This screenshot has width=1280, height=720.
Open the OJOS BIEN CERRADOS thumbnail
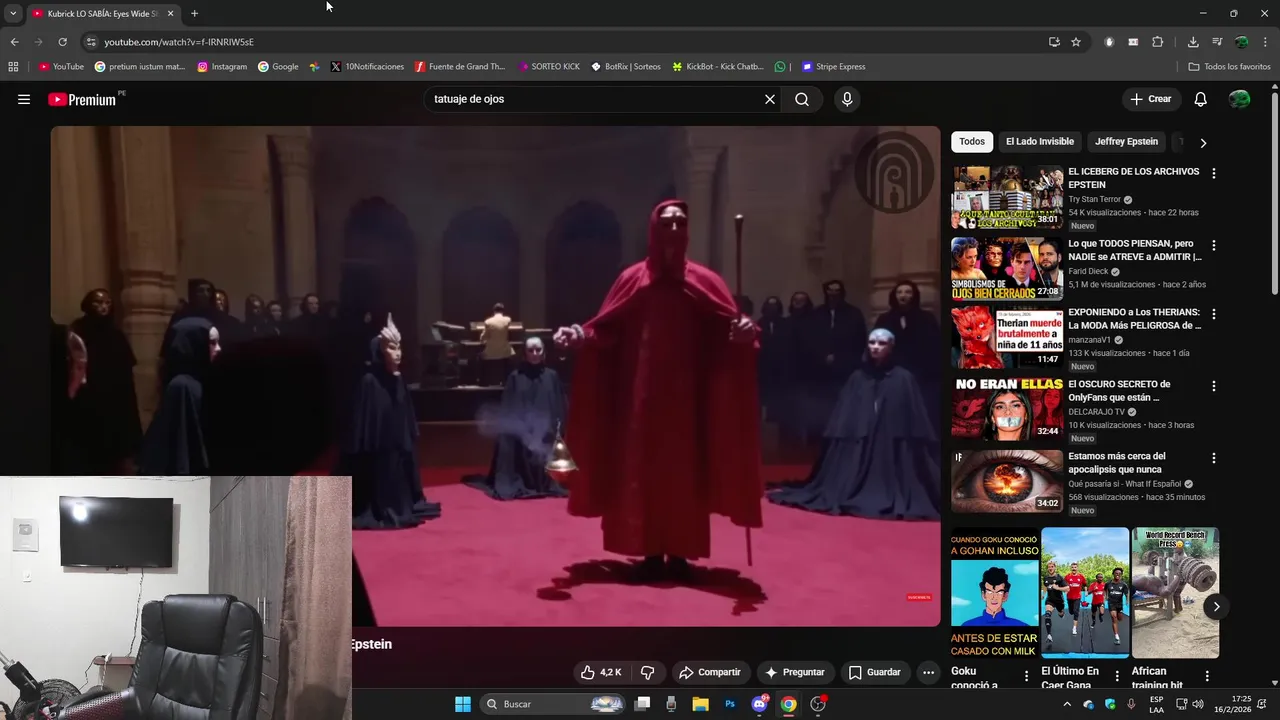coord(1007,268)
